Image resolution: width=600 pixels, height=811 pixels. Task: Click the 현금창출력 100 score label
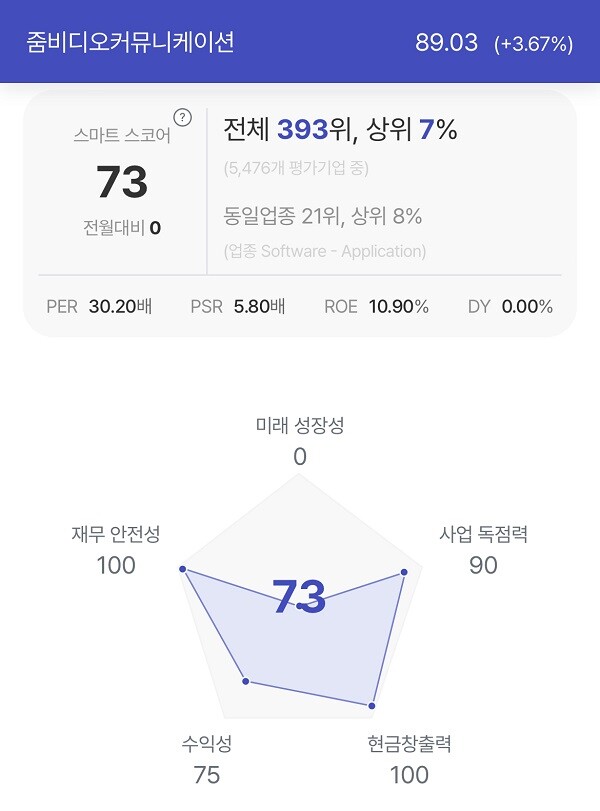pyautogui.click(x=409, y=759)
